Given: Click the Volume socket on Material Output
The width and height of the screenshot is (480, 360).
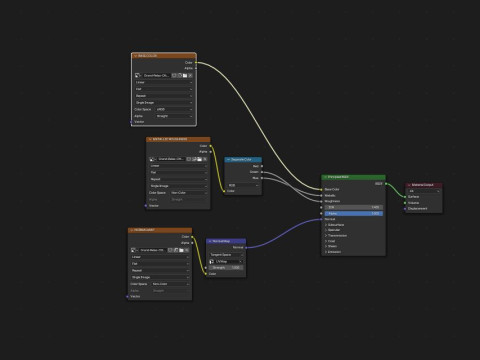Looking at the screenshot, I should point(405,203).
